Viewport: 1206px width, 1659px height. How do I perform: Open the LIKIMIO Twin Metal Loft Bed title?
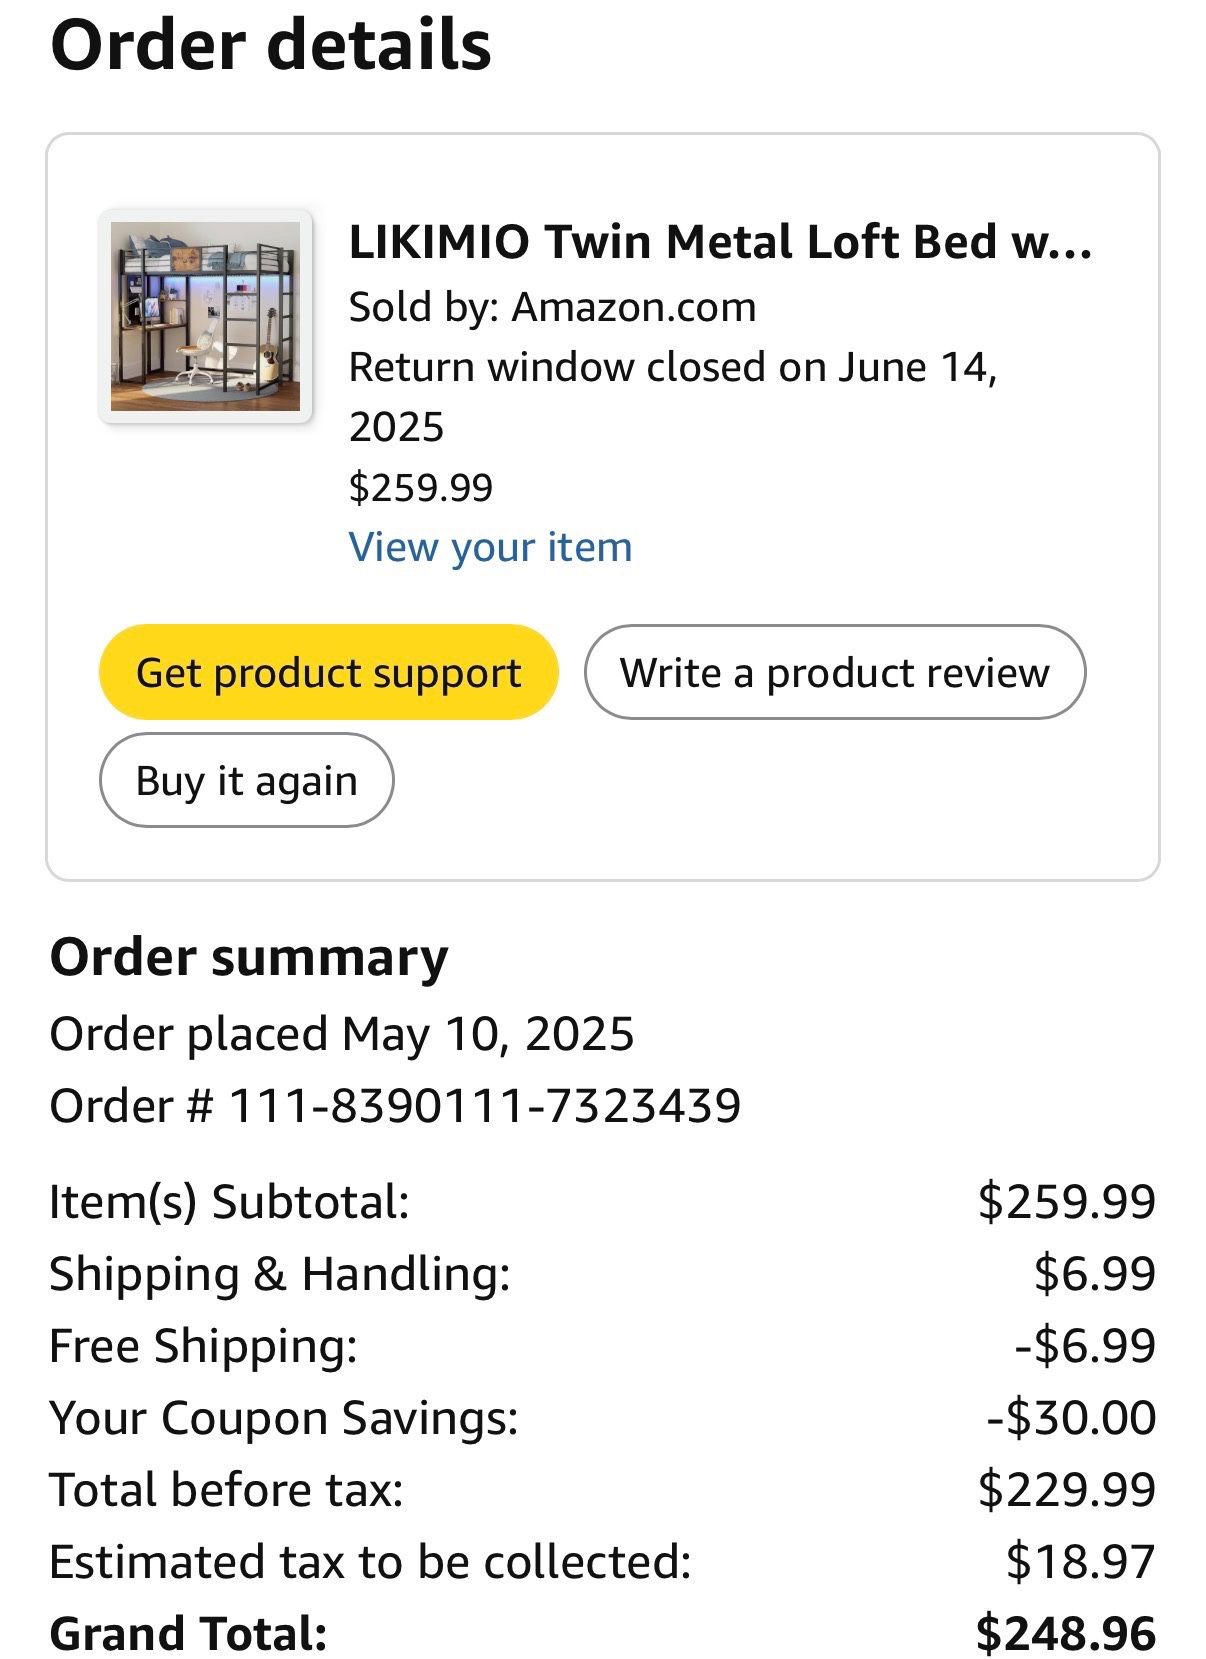point(719,242)
